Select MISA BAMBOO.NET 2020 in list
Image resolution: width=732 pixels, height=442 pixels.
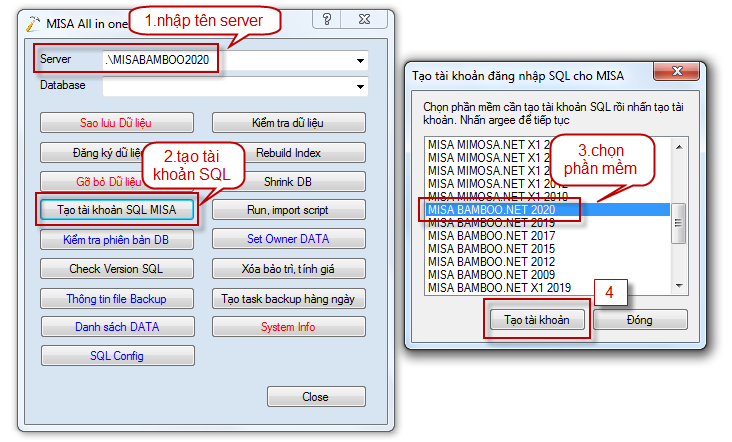pyautogui.click(x=548, y=210)
